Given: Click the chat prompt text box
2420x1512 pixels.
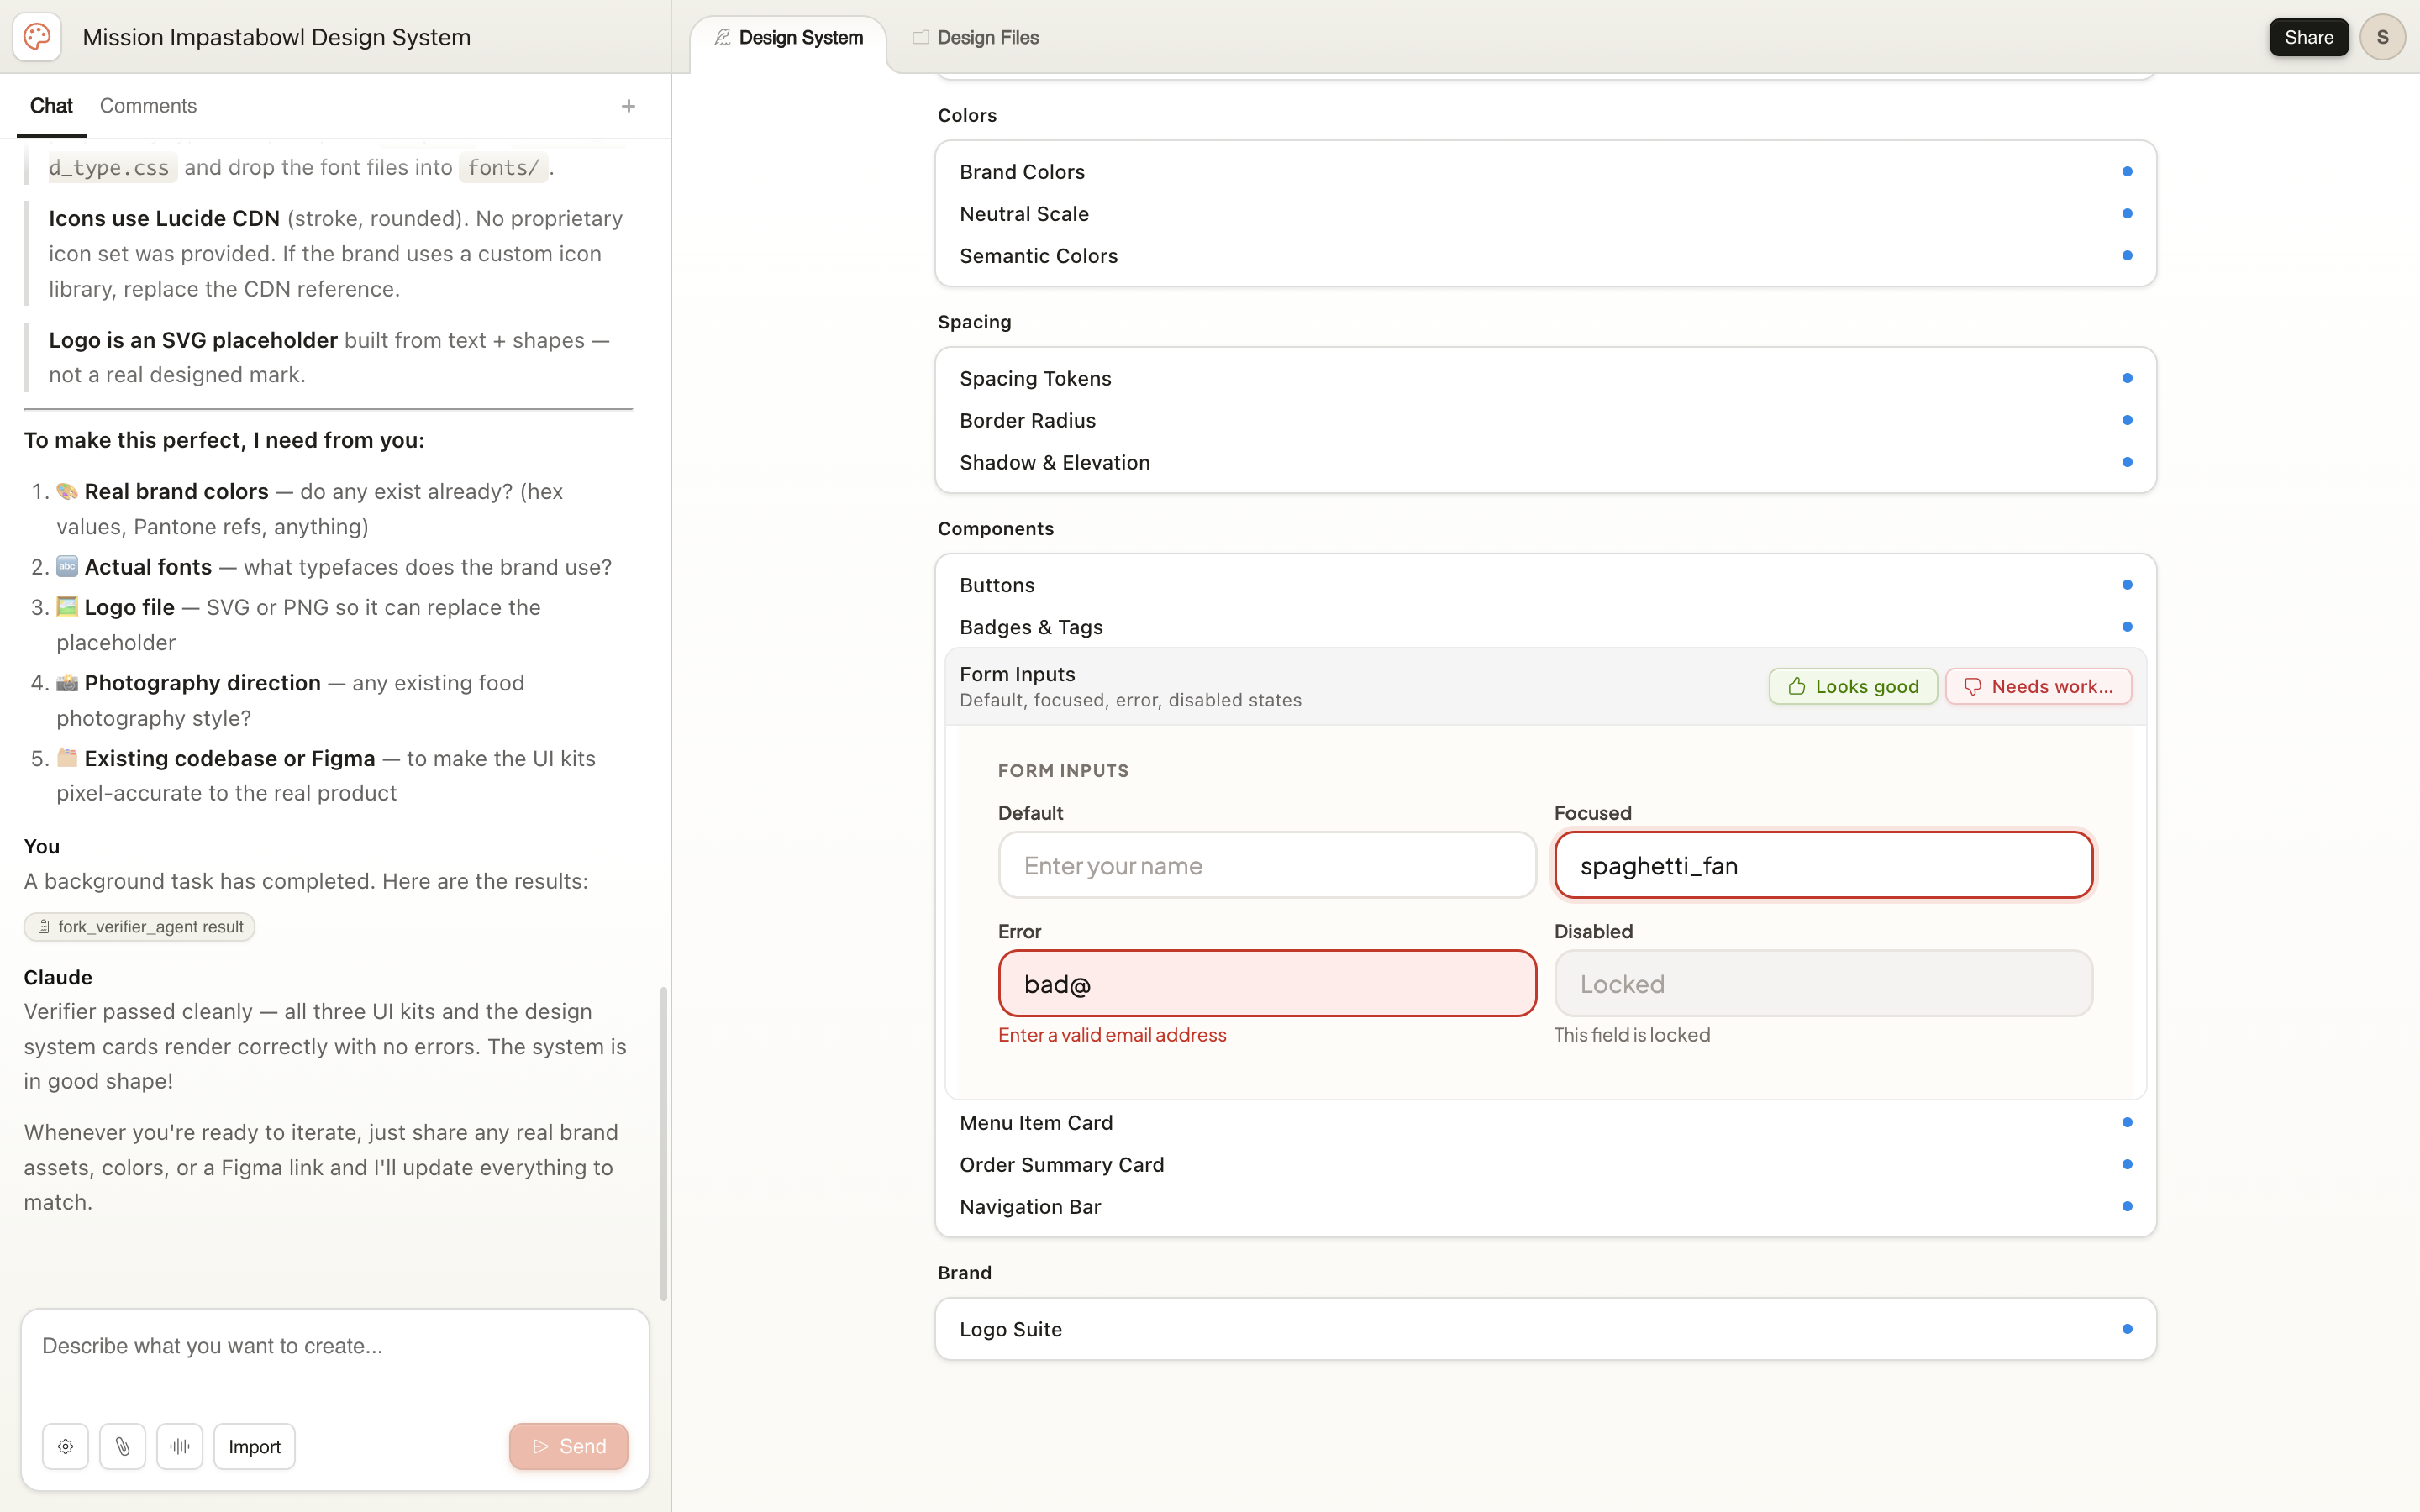Looking at the screenshot, I should coord(335,1361).
